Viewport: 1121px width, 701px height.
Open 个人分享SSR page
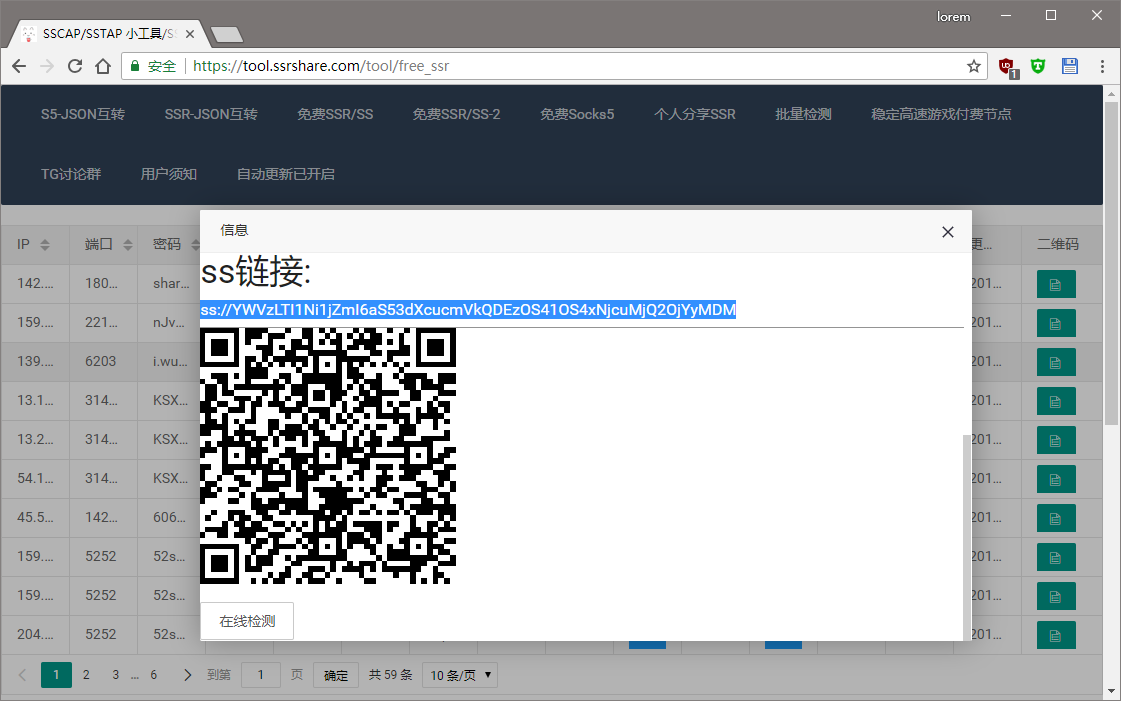695,114
